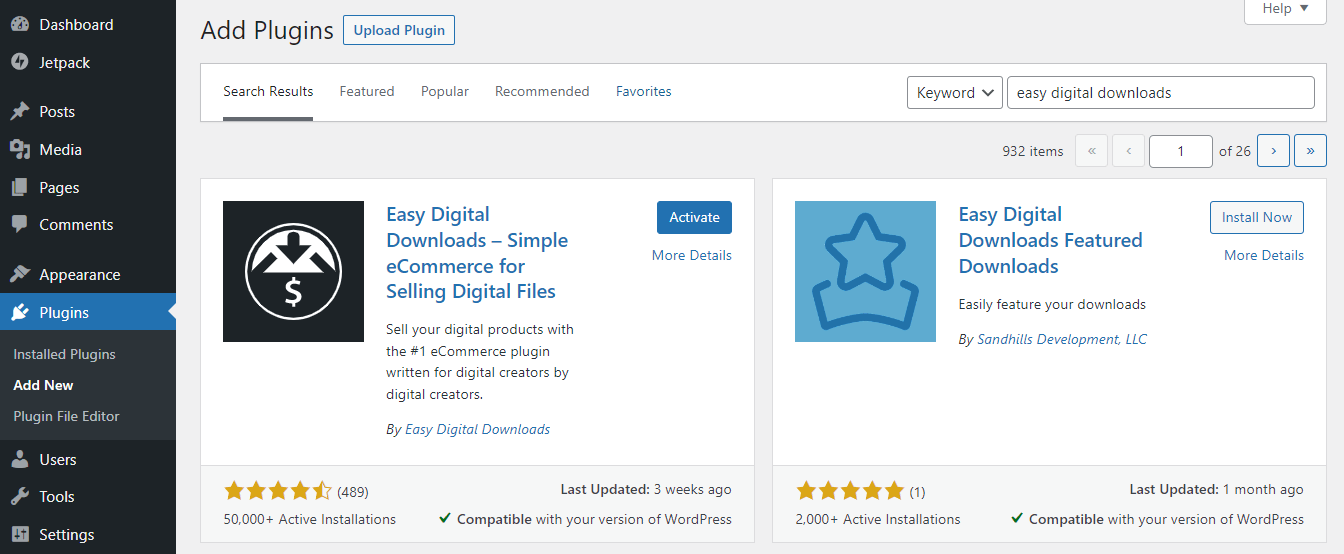This screenshot has height=554, width=1344.
Task: Open Plugin File Editor submenu item
Action: (x=66, y=416)
